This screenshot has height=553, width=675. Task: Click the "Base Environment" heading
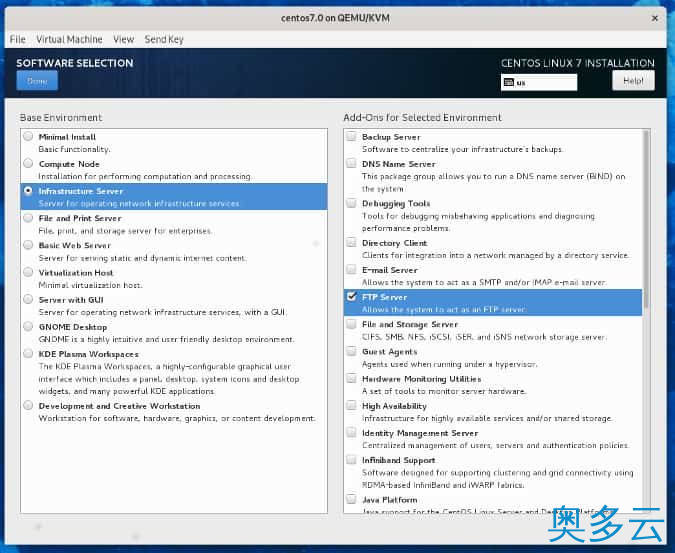click(61, 117)
